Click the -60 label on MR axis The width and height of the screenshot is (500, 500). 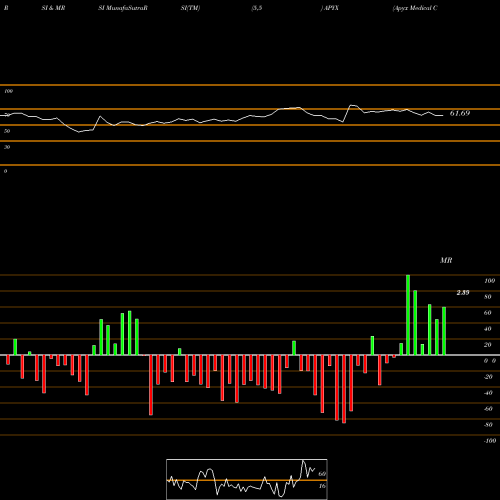pyautogui.click(x=488, y=409)
